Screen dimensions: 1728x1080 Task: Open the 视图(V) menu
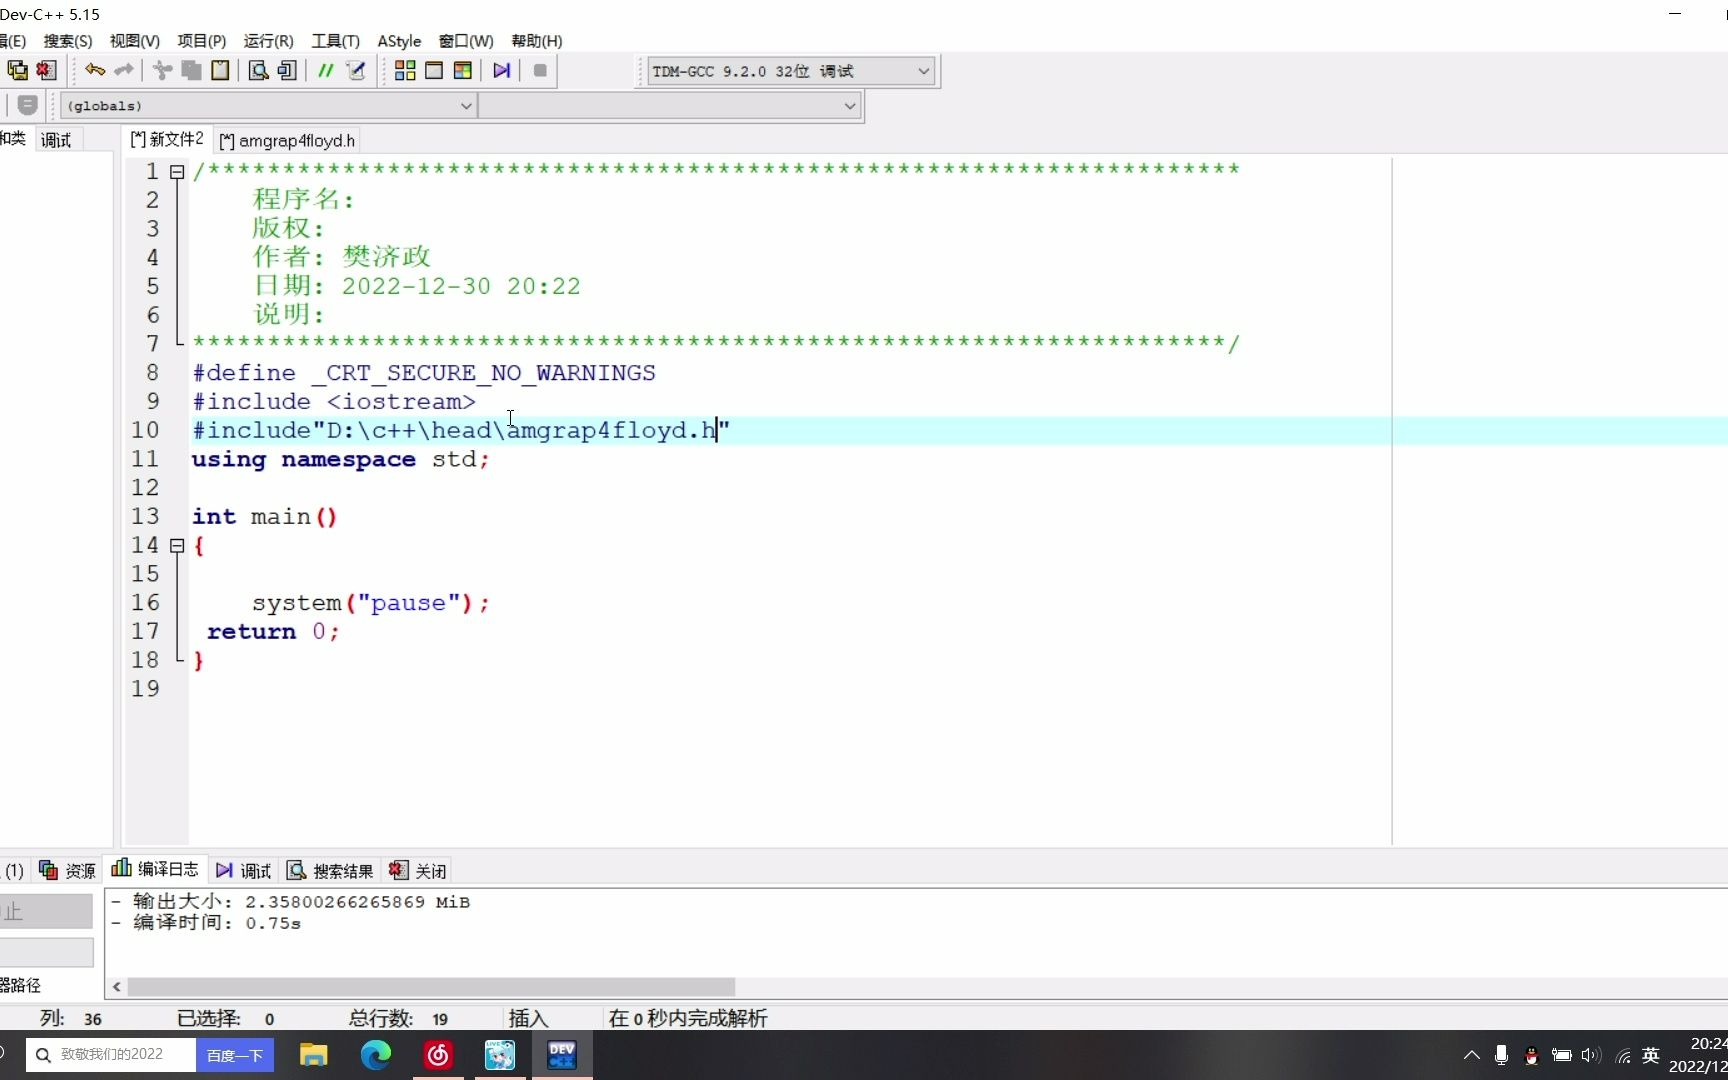pos(135,41)
